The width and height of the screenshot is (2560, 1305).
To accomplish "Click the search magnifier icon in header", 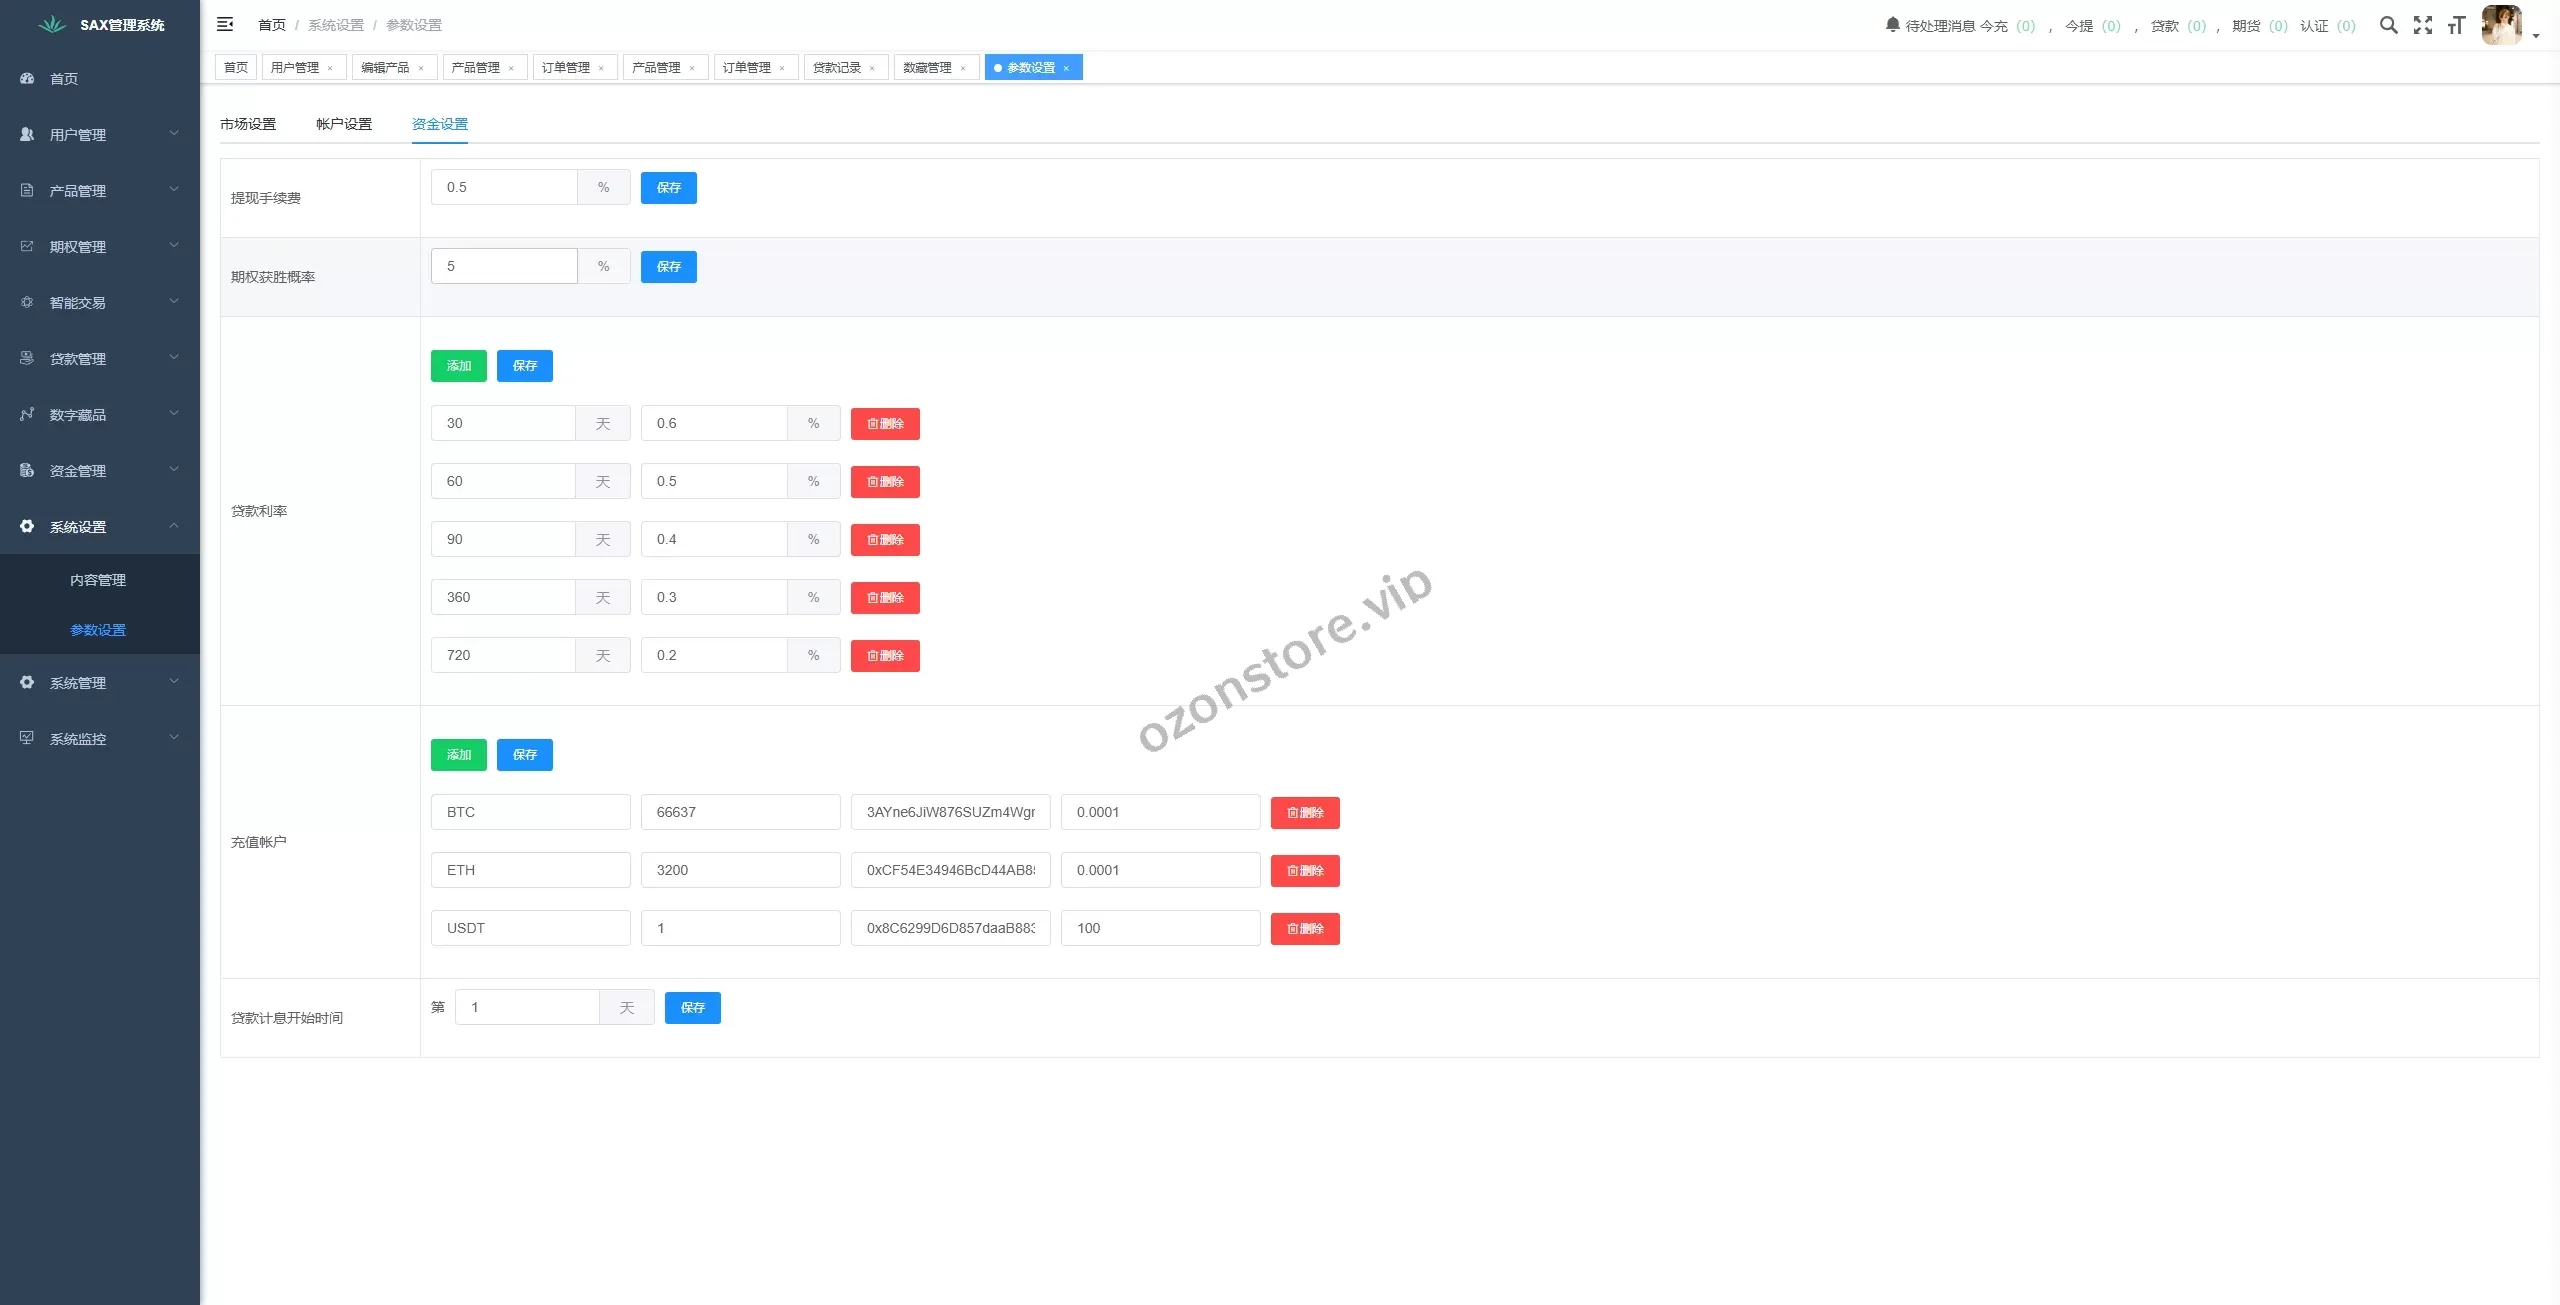I will pos(2388,25).
